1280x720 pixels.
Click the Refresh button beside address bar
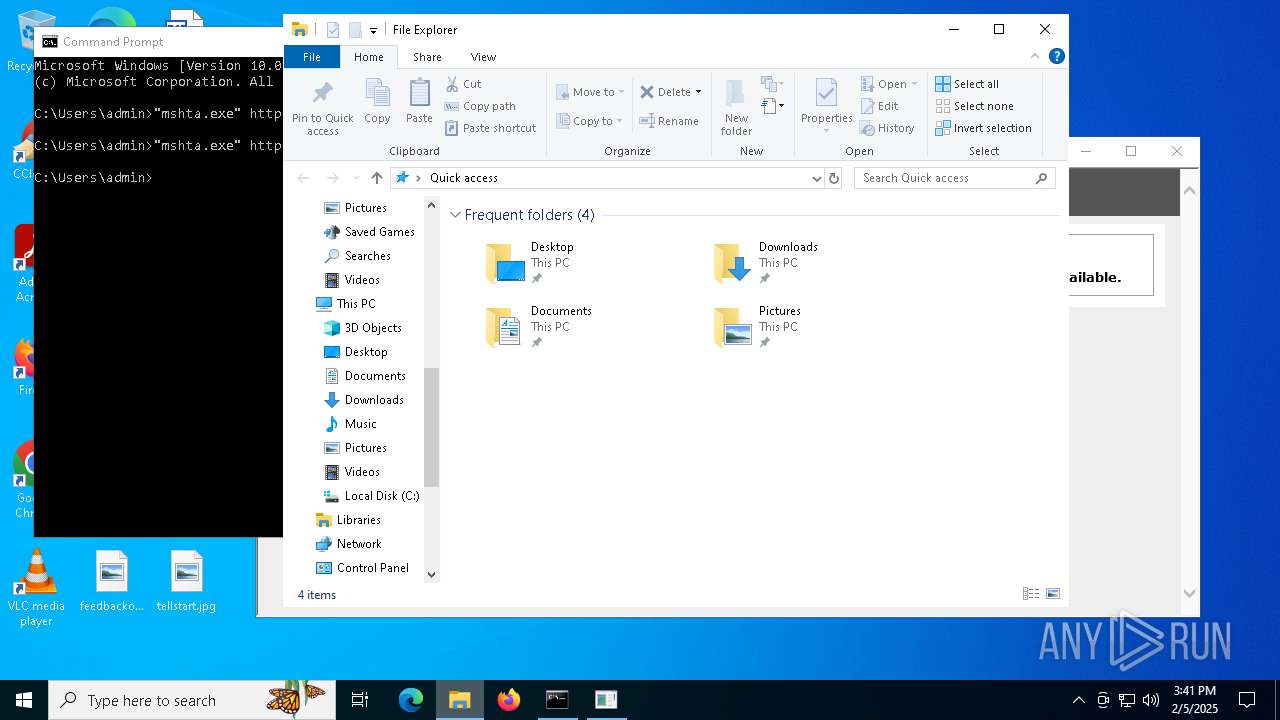(834, 178)
